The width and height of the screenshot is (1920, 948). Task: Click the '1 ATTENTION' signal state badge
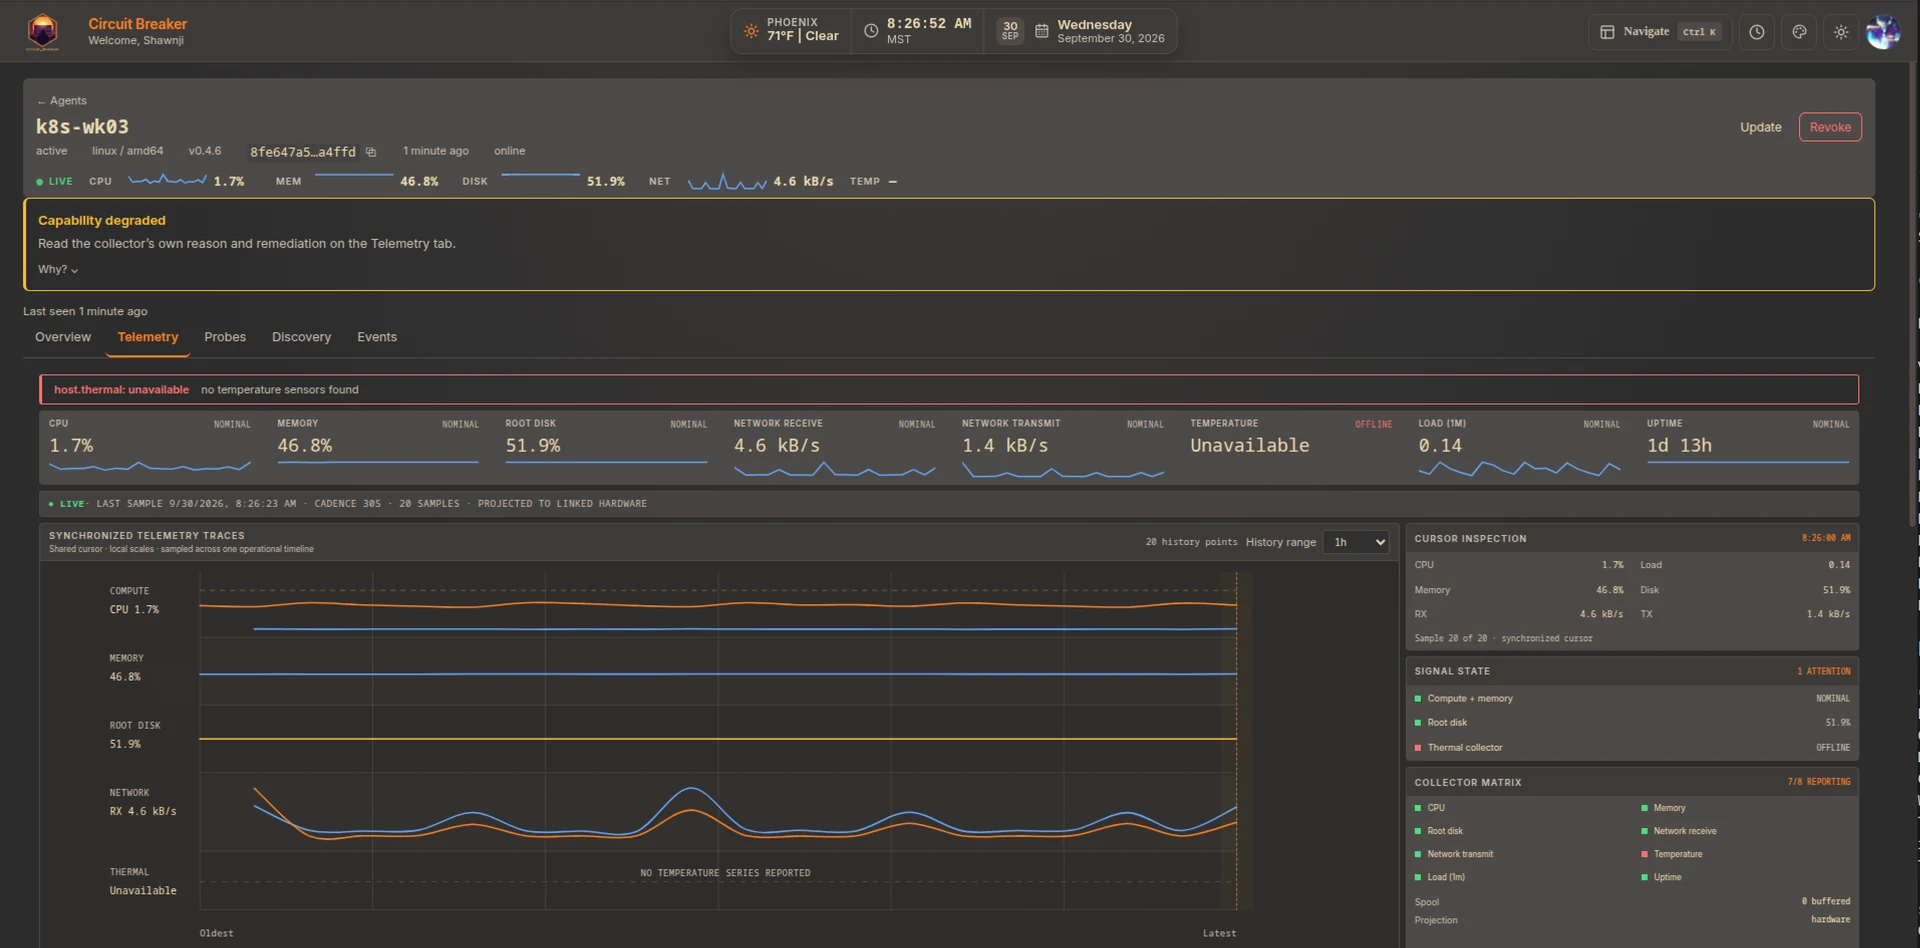click(x=1823, y=671)
